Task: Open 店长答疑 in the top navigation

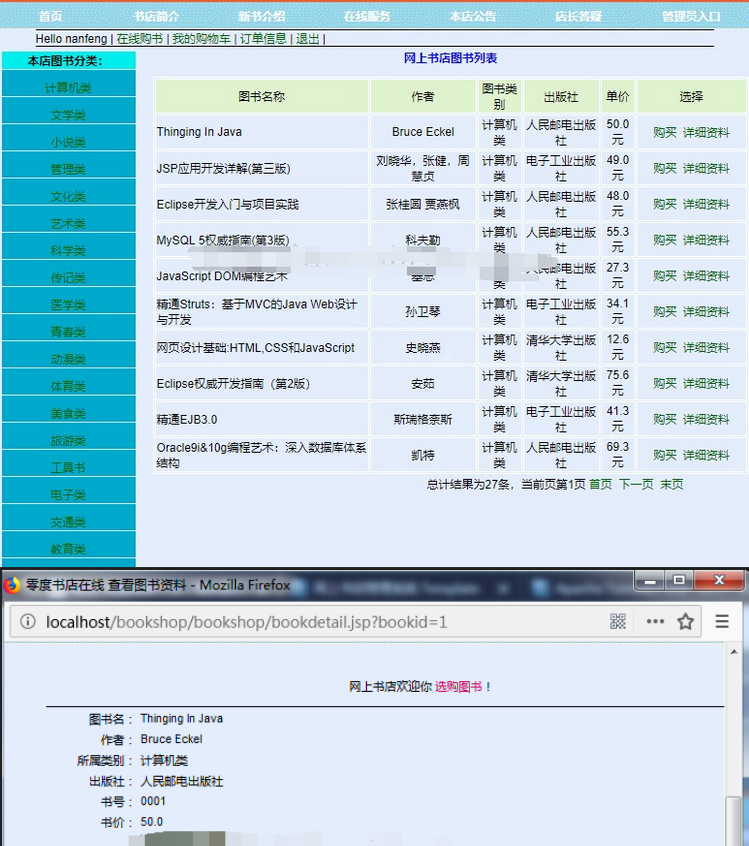Action: click(x=579, y=16)
